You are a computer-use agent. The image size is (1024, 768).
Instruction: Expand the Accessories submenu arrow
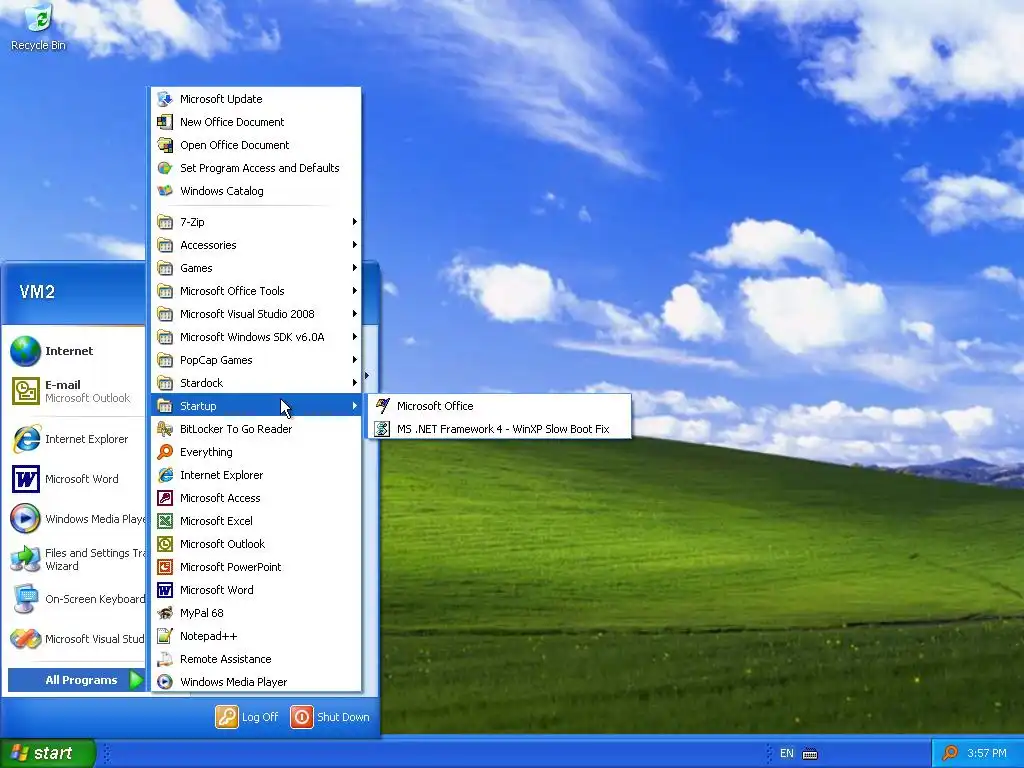coord(355,245)
